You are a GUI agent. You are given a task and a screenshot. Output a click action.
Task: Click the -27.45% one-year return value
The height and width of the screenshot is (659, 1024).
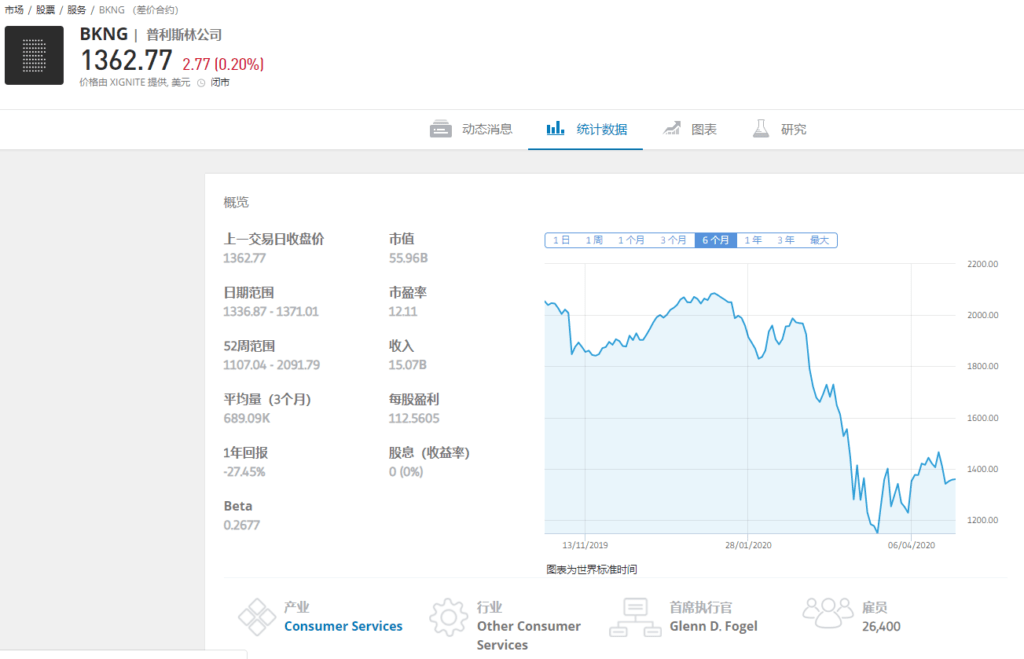click(244, 472)
